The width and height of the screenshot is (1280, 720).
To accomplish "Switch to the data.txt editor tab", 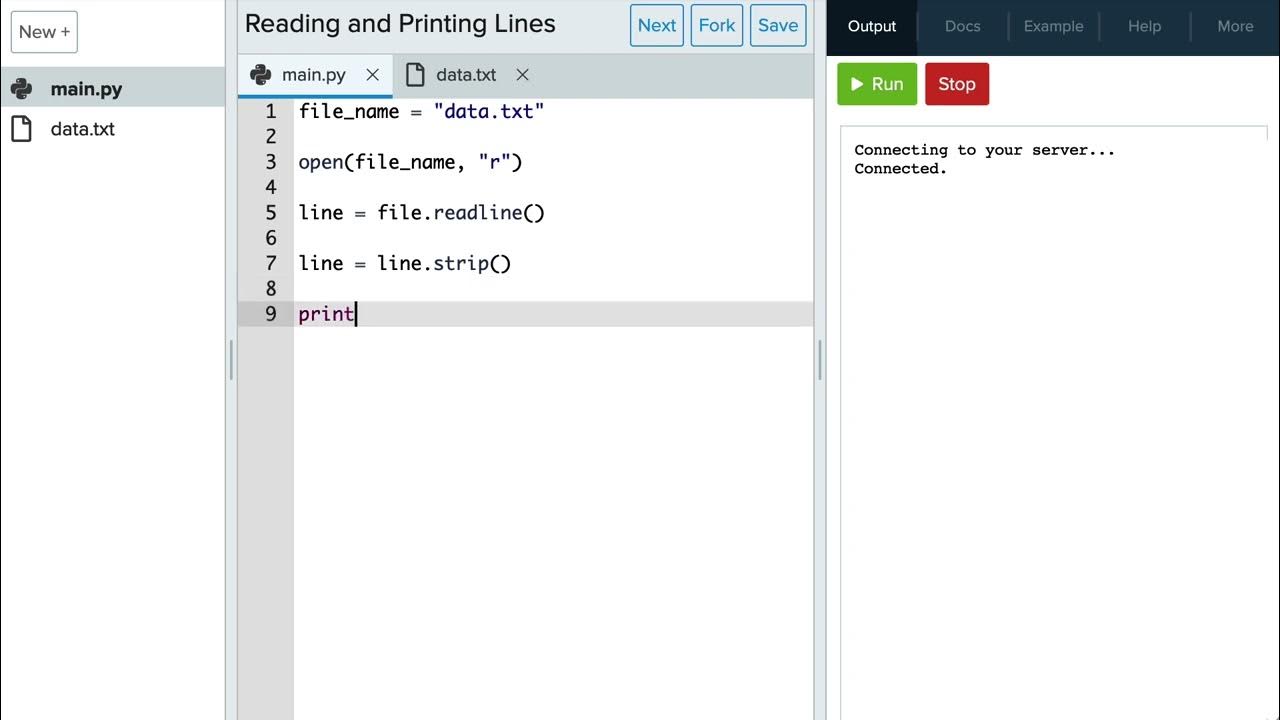I will (x=466, y=75).
